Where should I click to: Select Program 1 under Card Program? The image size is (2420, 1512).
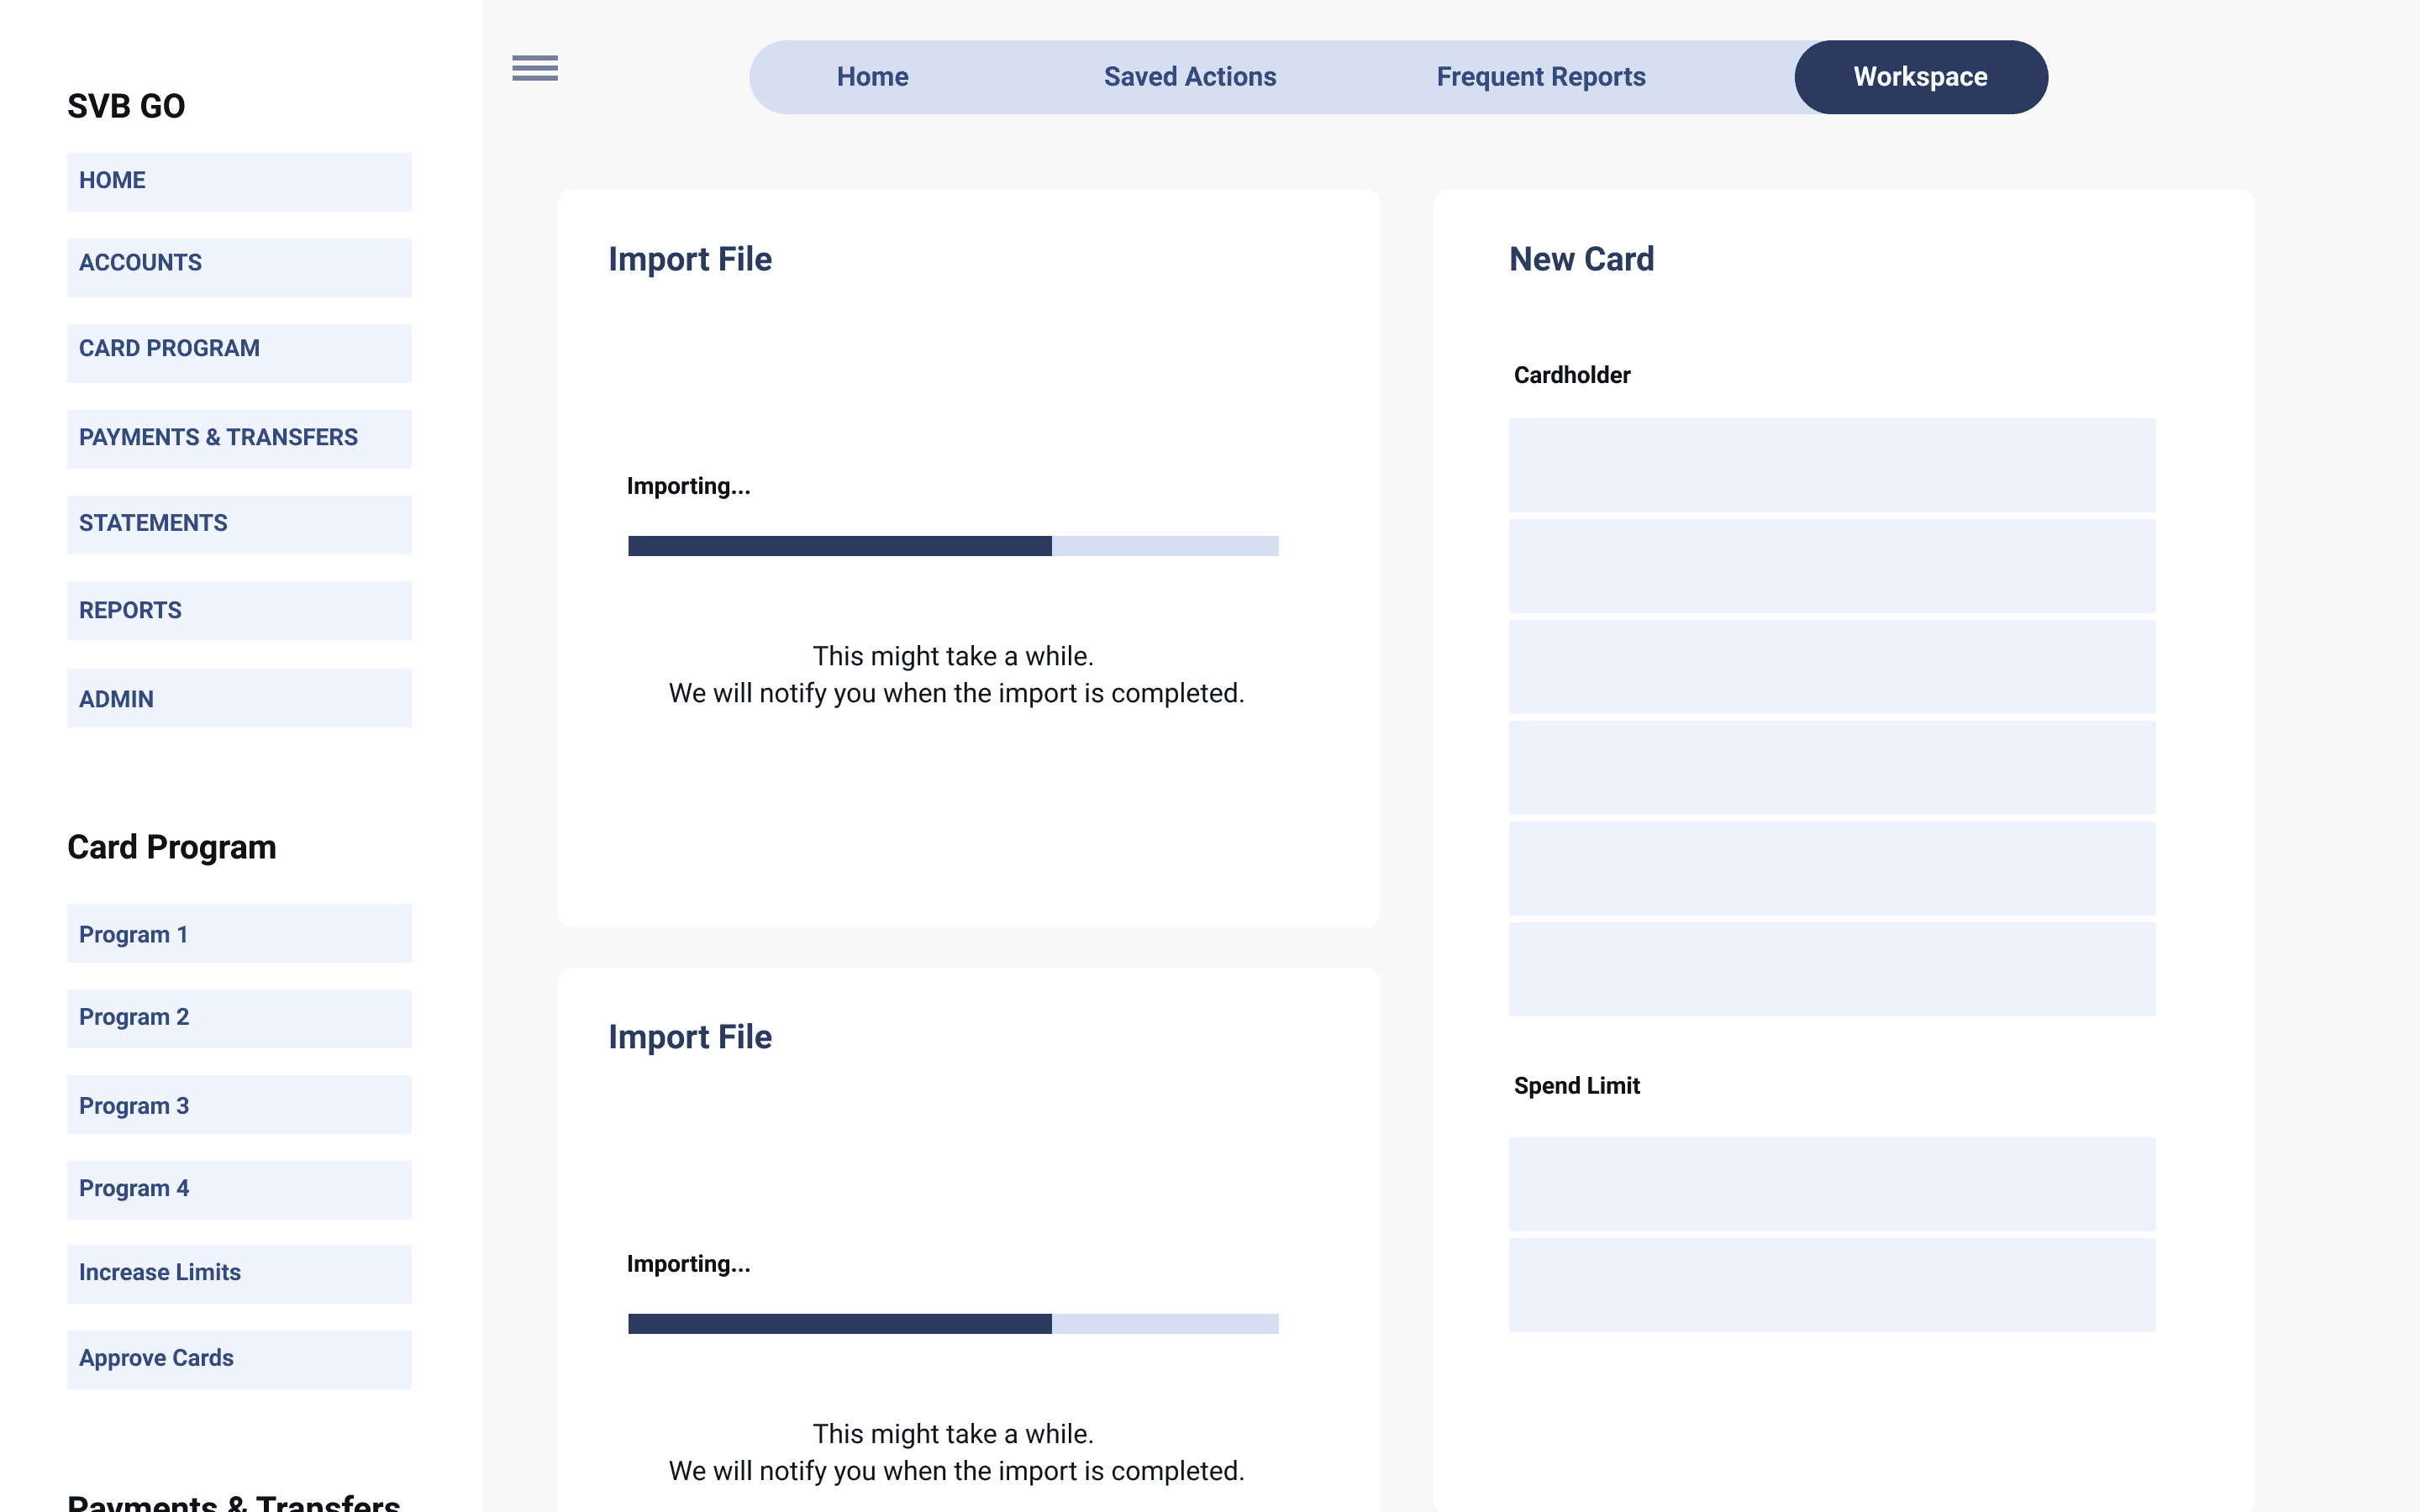coord(238,933)
